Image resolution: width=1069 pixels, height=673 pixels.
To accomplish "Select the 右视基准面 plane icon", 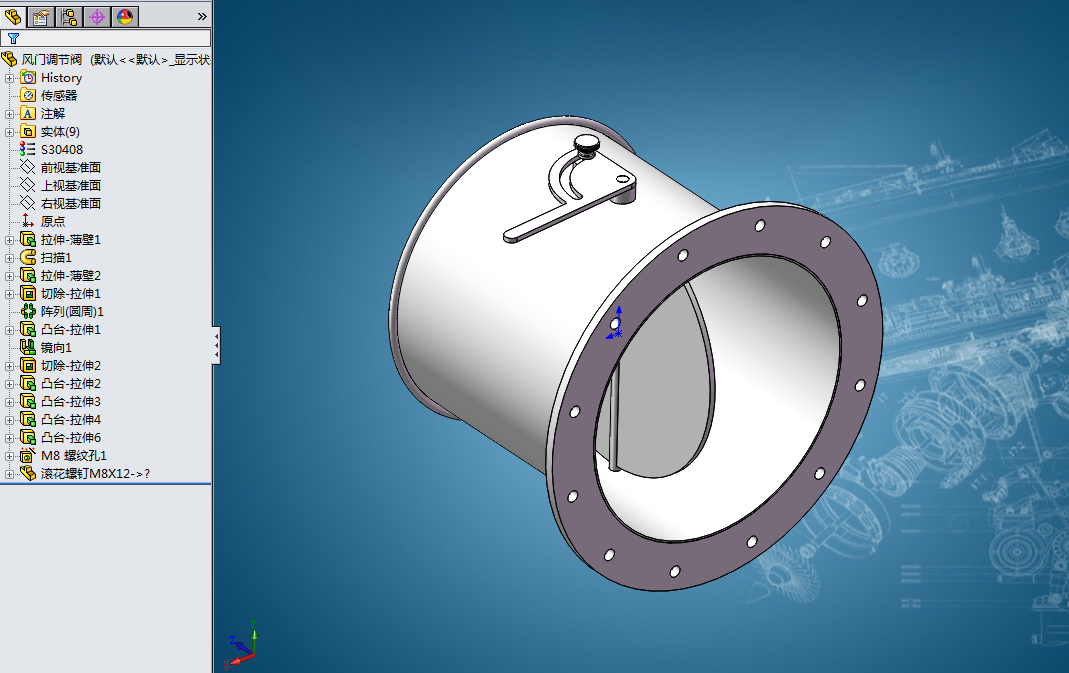I will pyautogui.click(x=28, y=203).
